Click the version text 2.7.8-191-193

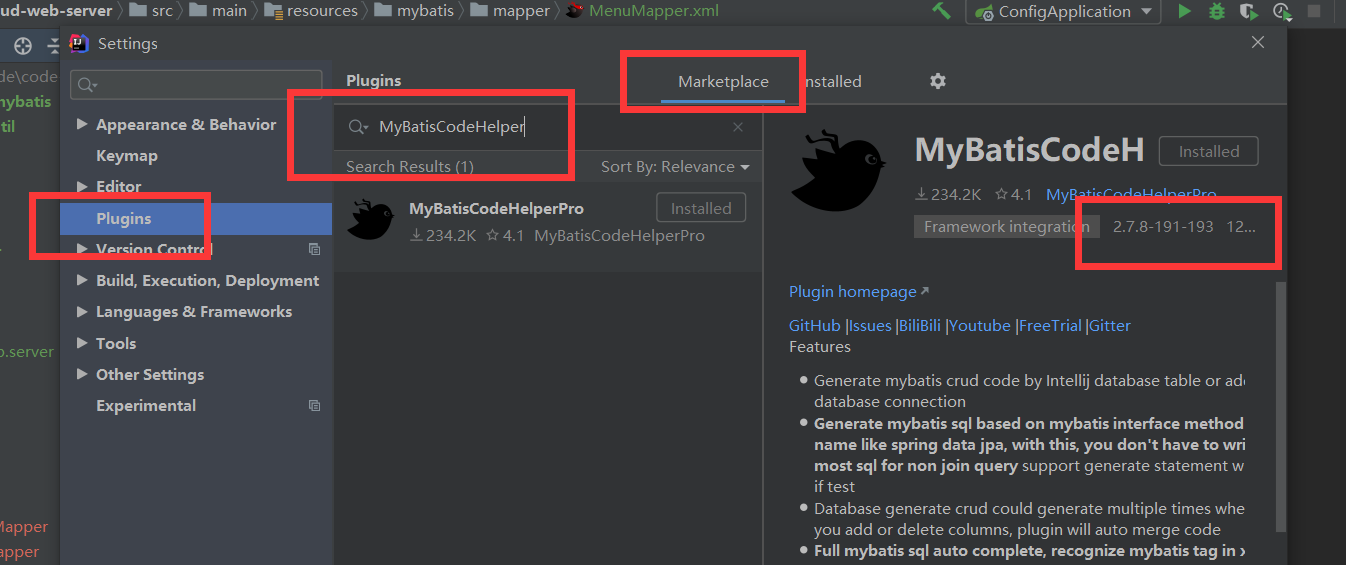(1163, 227)
